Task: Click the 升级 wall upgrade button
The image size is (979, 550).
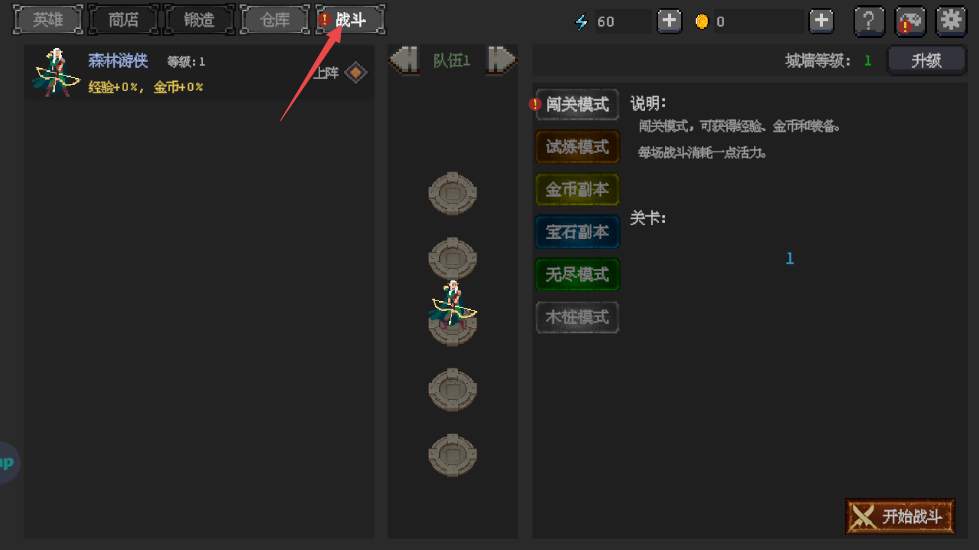Action: [926, 61]
